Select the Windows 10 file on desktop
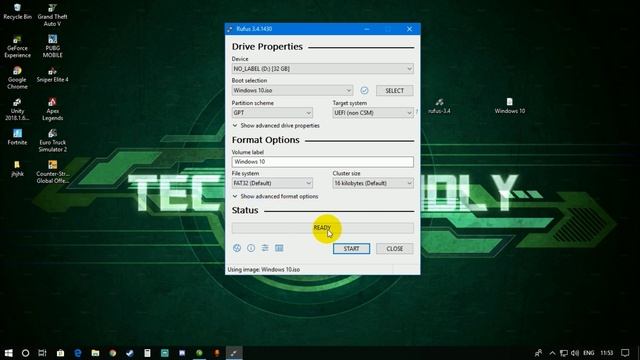This screenshot has height=360, width=640. coord(509,106)
